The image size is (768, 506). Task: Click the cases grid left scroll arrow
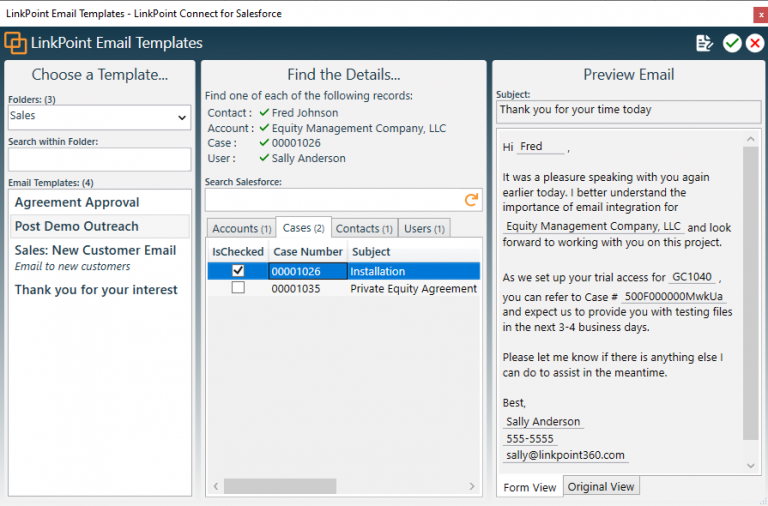point(216,486)
